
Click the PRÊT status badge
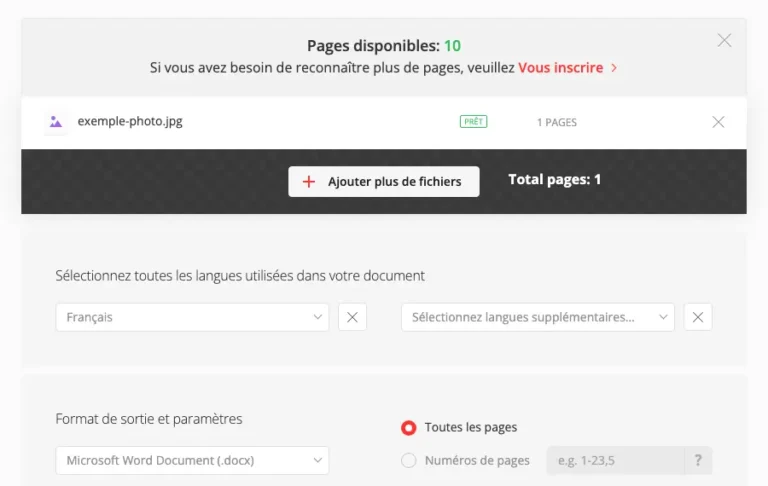[473, 122]
